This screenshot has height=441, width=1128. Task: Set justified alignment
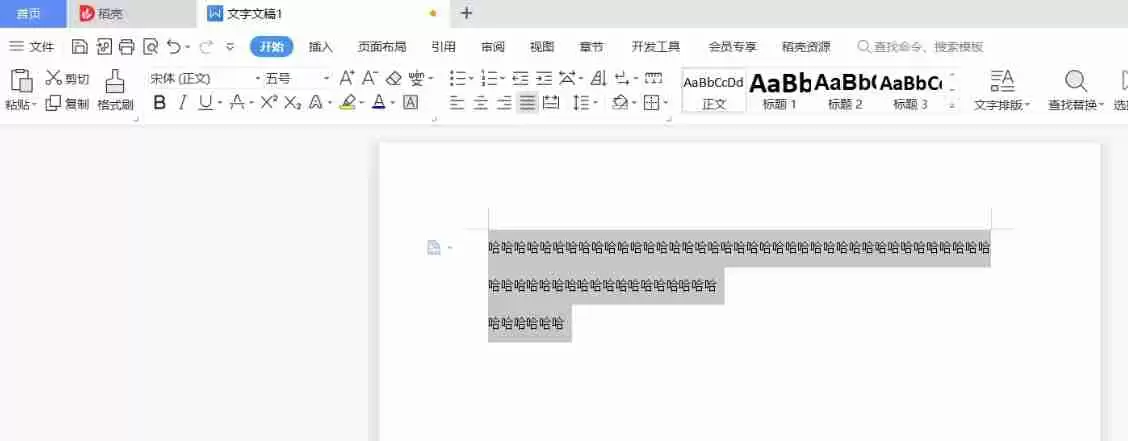tap(527, 103)
